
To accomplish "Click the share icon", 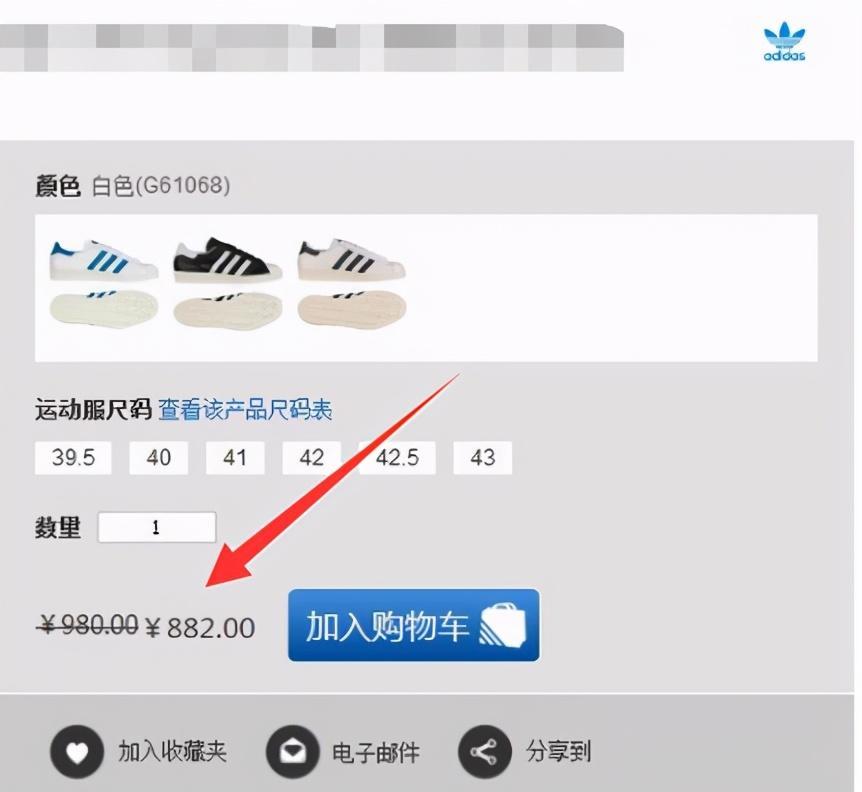I will [x=484, y=751].
